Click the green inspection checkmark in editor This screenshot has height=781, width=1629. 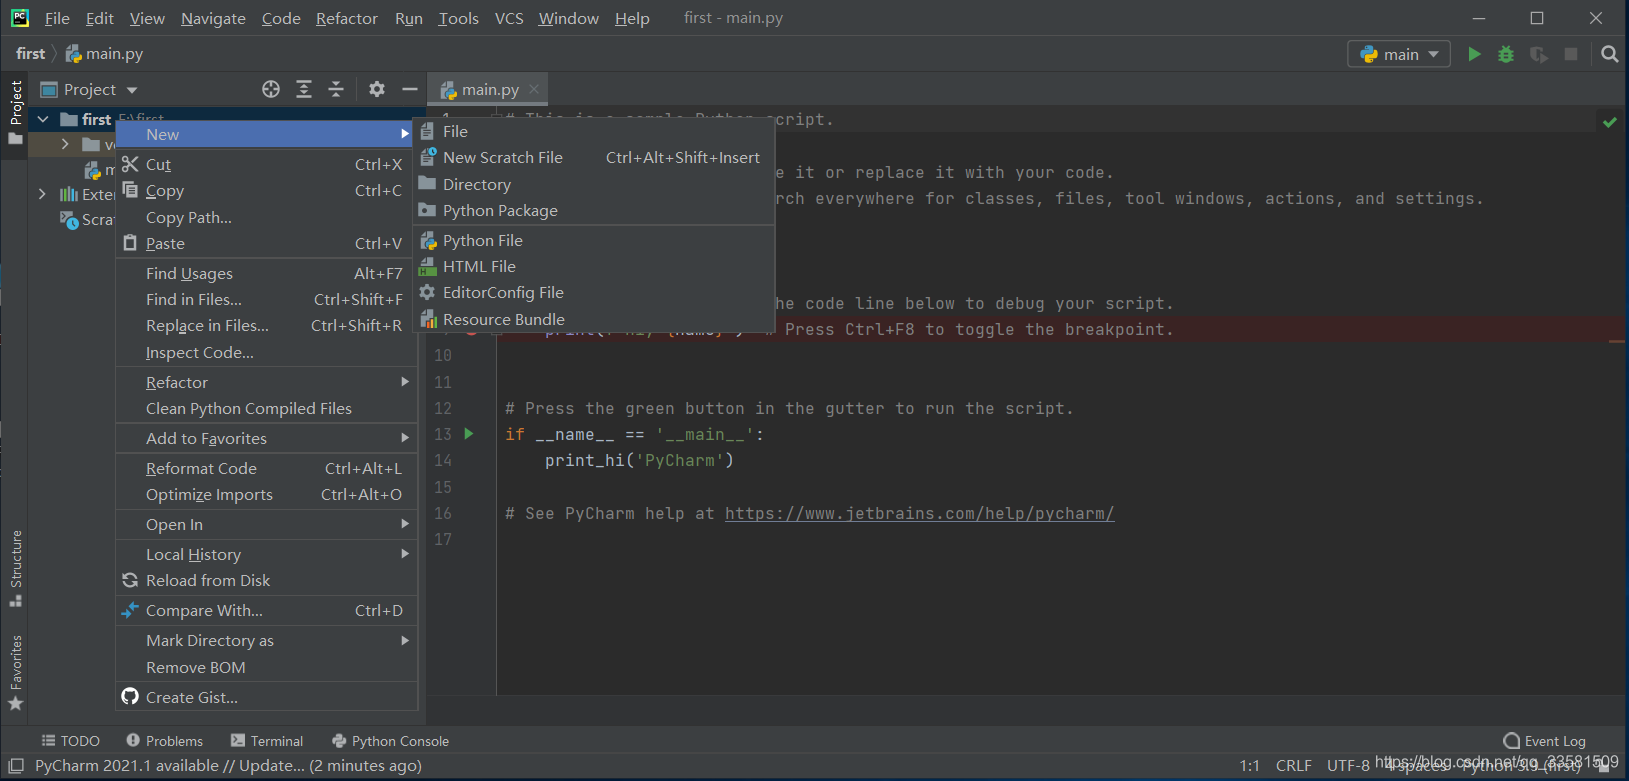tap(1610, 122)
